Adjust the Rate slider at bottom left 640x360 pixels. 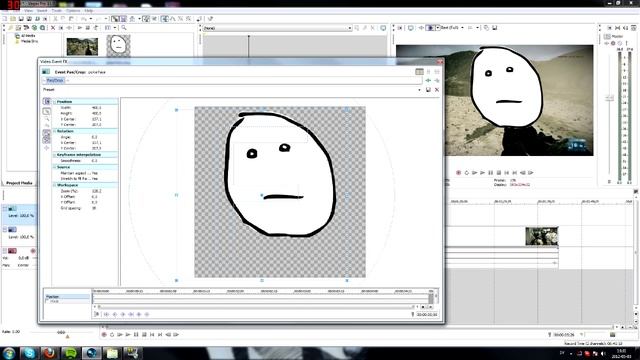tap(61, 332)
